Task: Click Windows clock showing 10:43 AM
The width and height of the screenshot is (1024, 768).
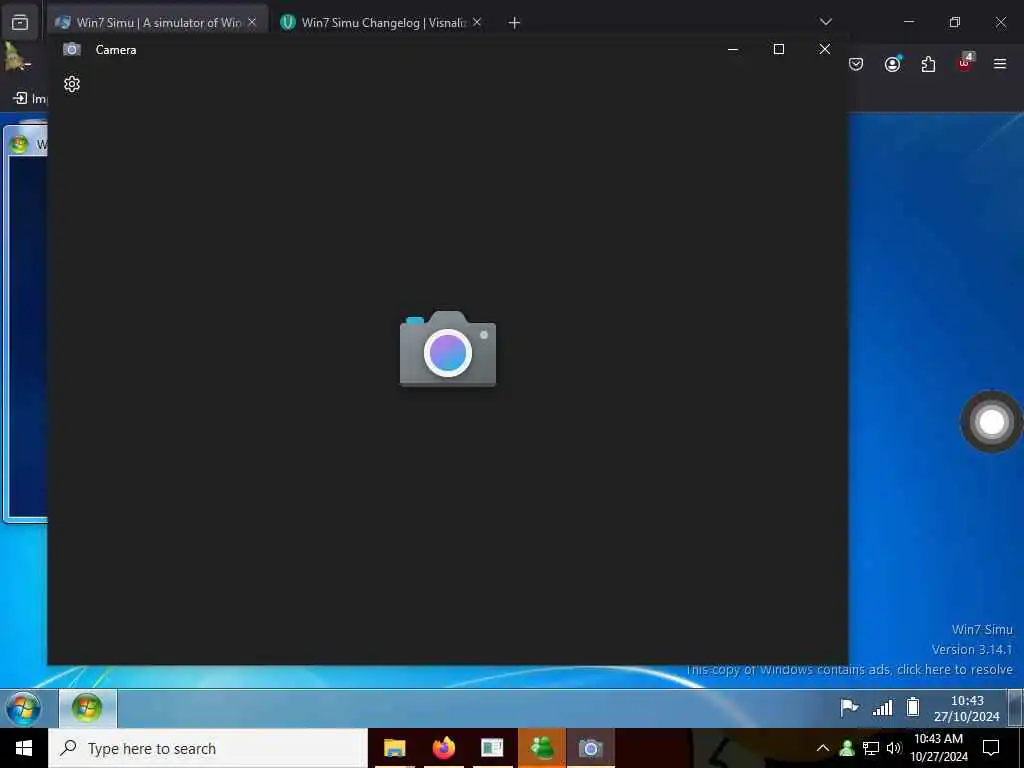Action: (939, 748)
